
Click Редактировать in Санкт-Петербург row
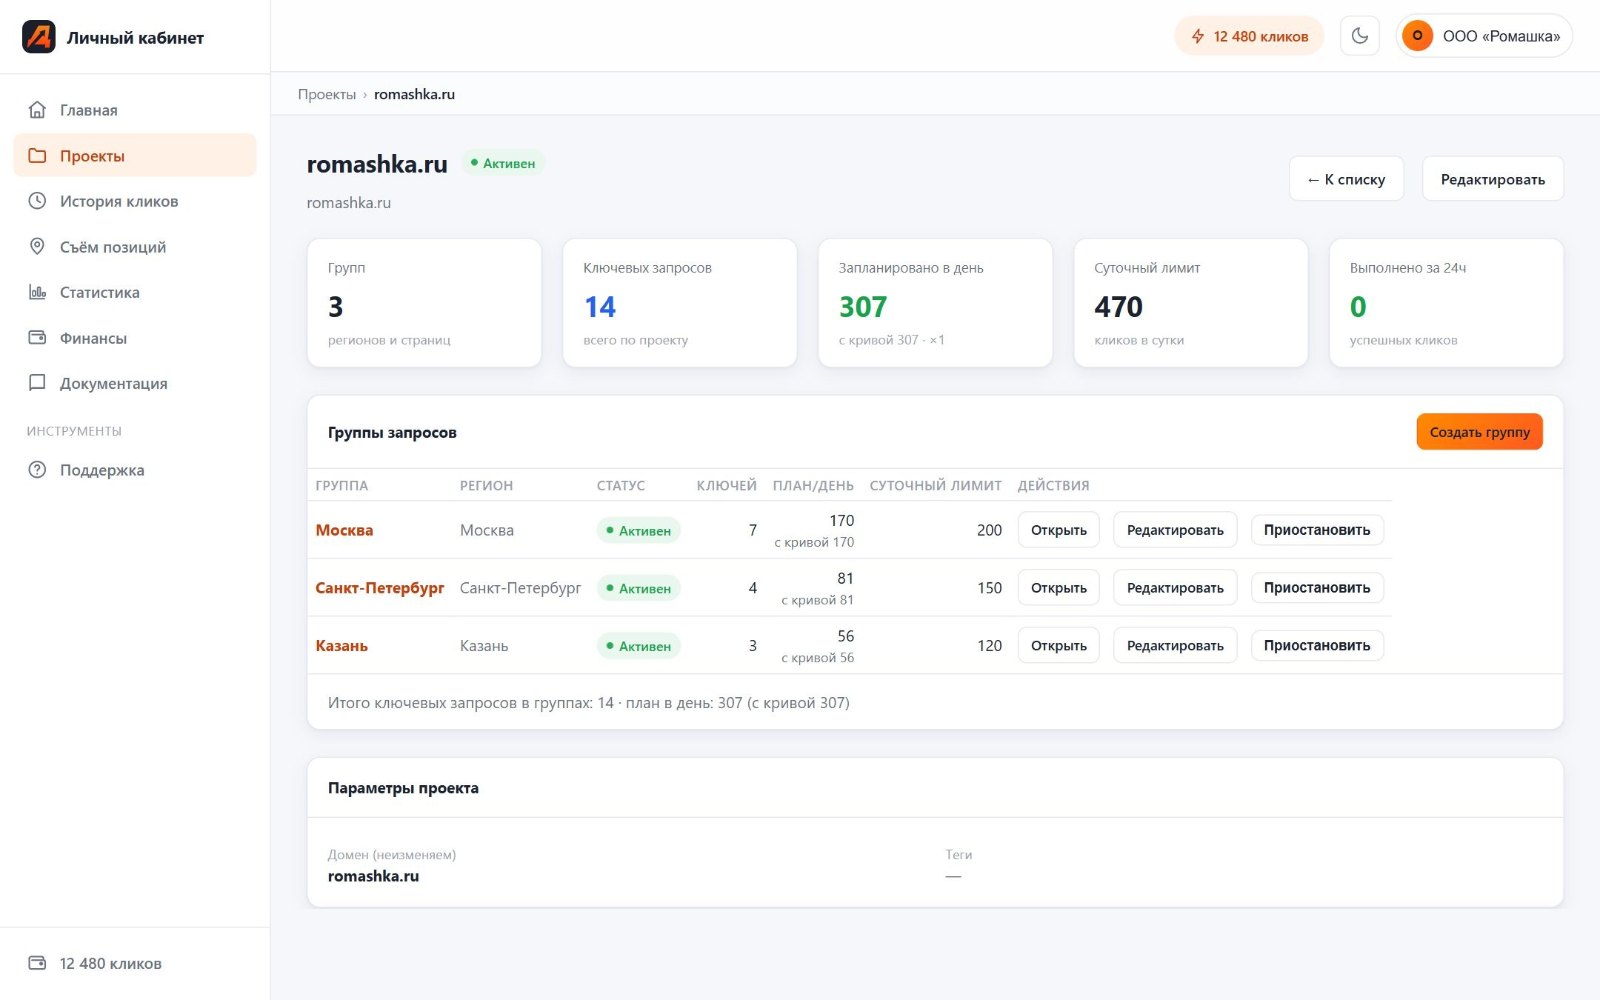[1175, 588]
